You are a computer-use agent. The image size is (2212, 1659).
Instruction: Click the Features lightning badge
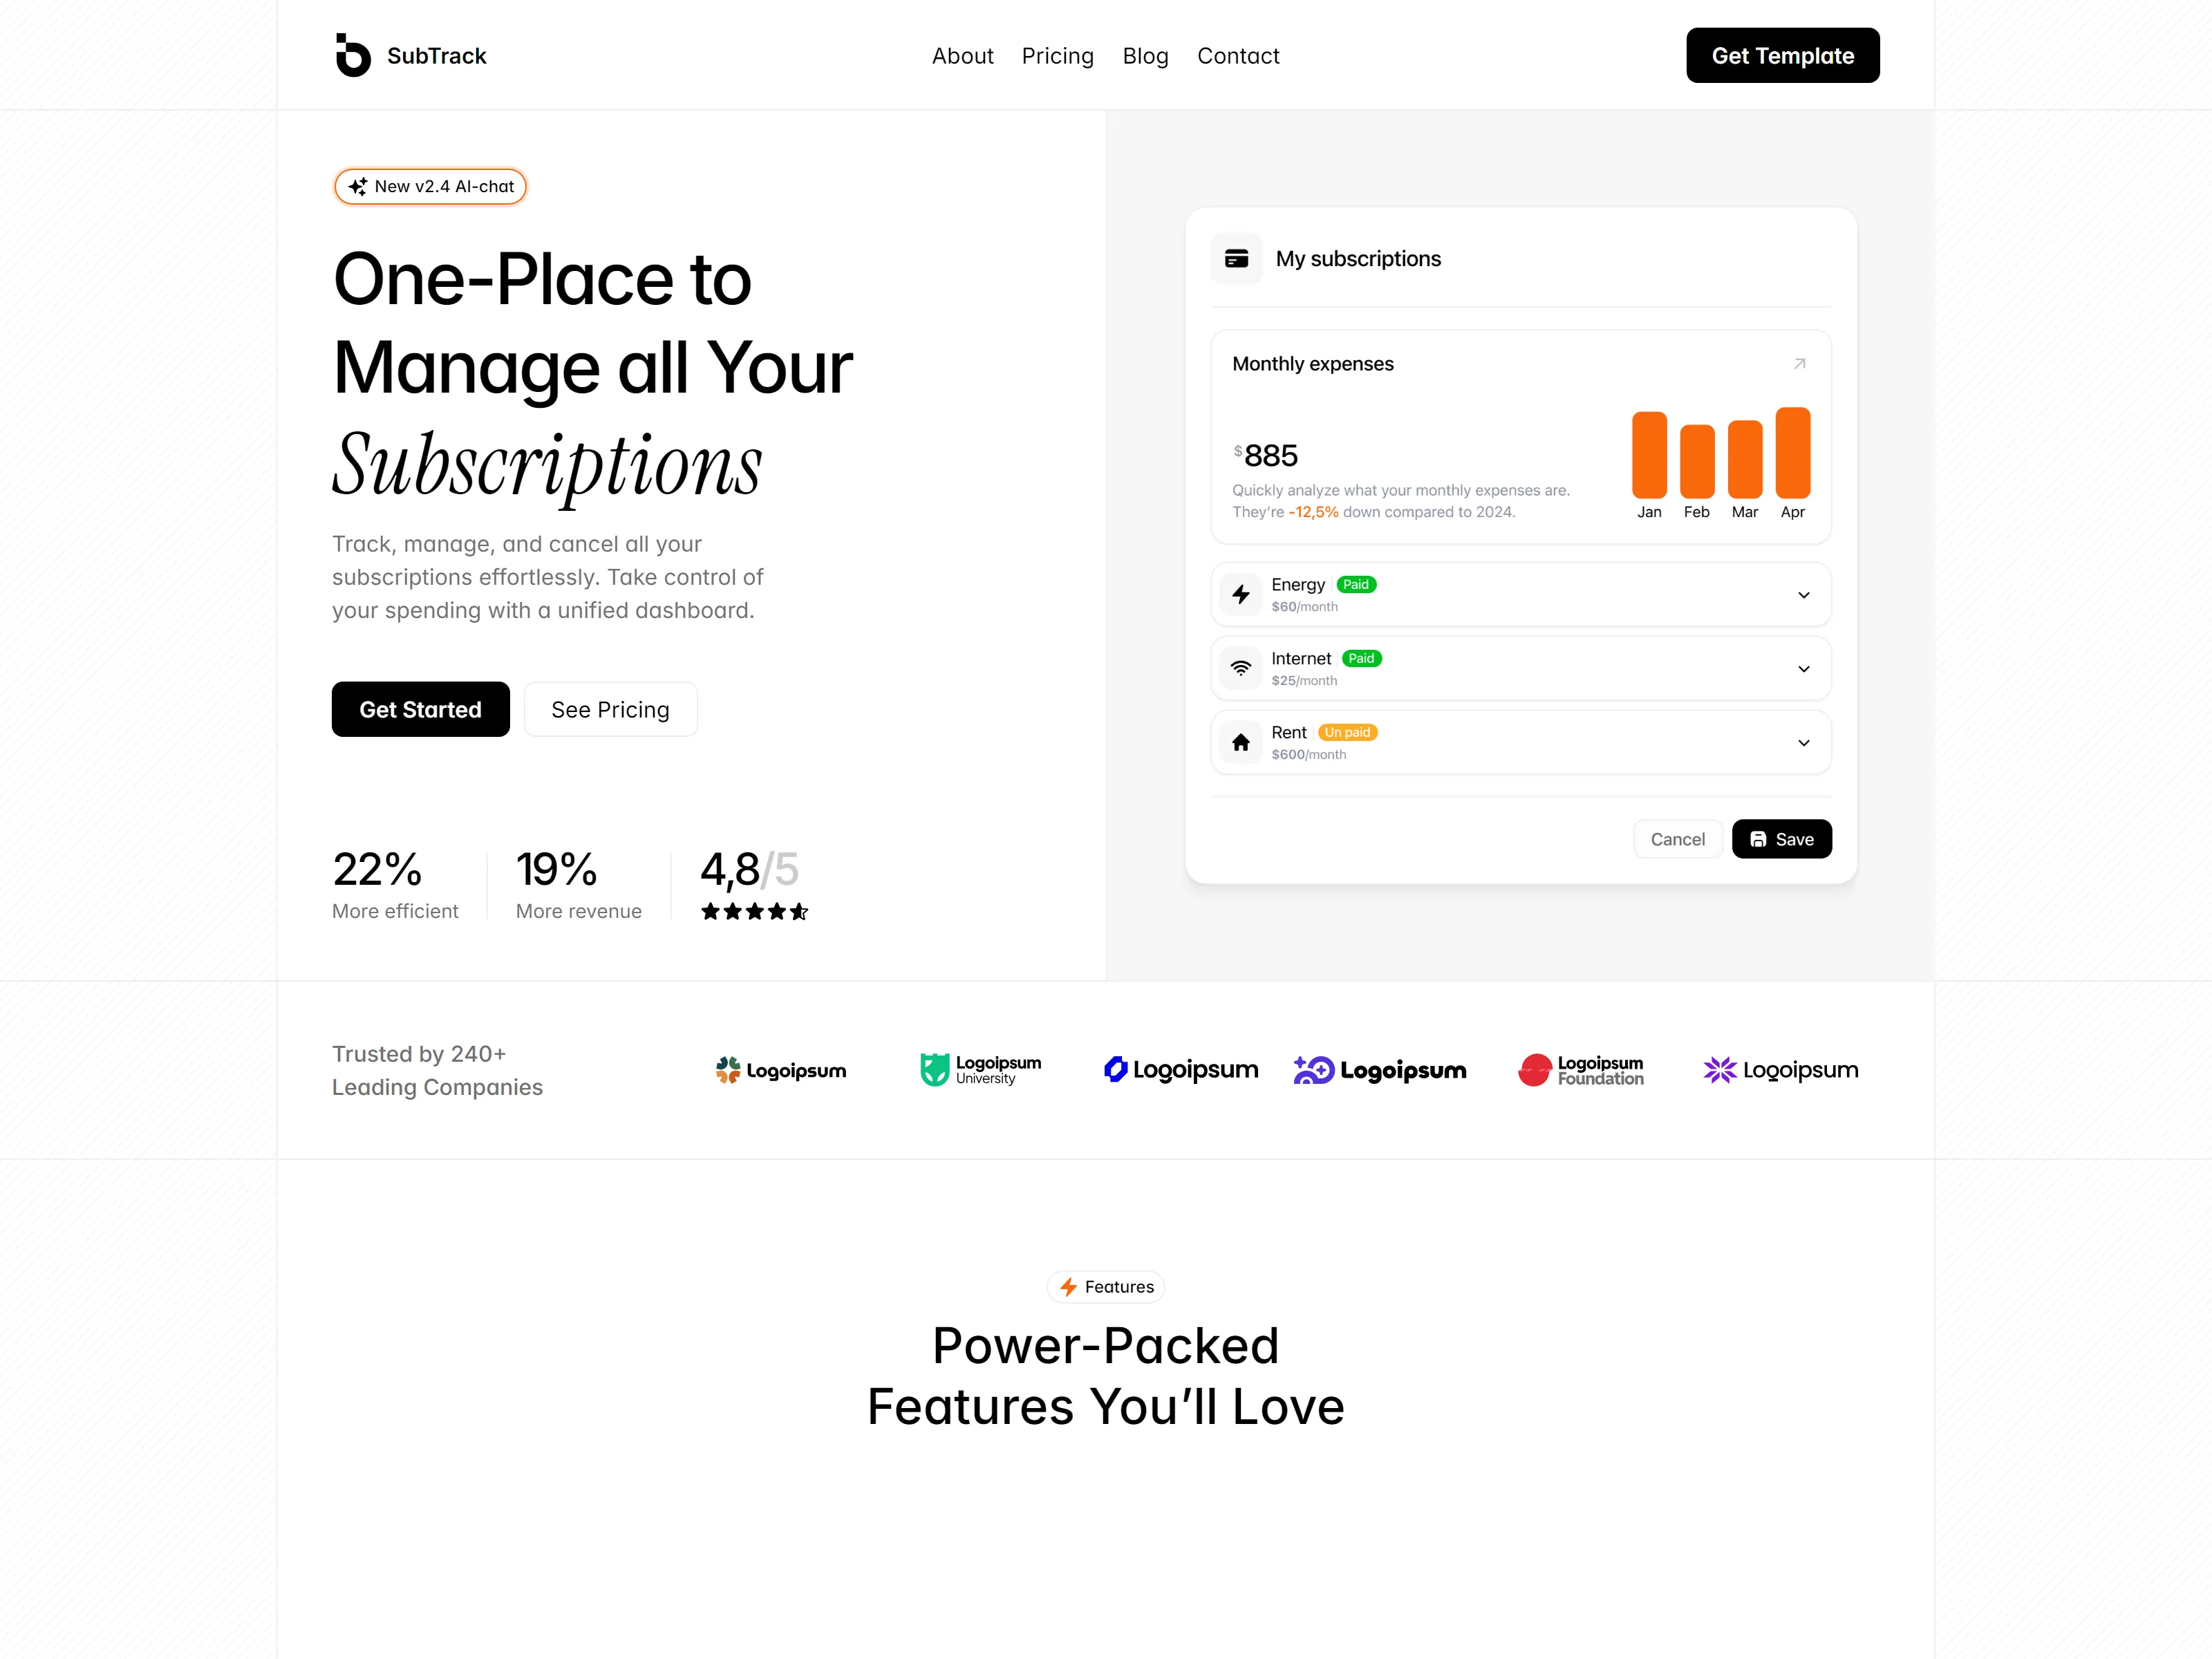tap(1106, 1287)
